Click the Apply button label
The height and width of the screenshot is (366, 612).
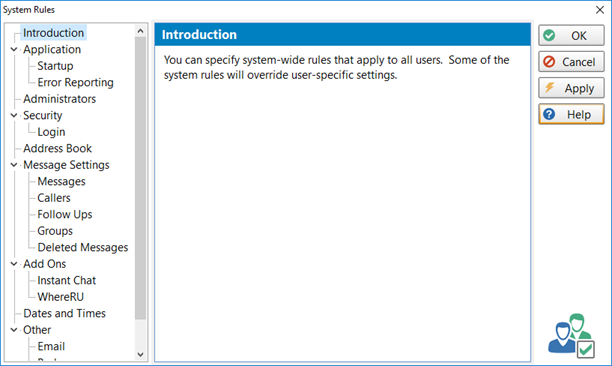click(579, 89)
